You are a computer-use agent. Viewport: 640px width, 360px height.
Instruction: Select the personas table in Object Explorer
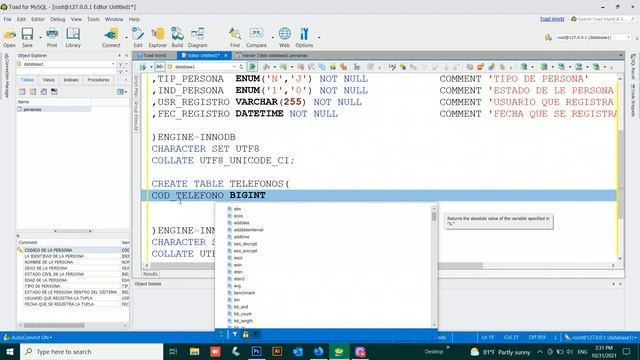click(x=32, y=109)
